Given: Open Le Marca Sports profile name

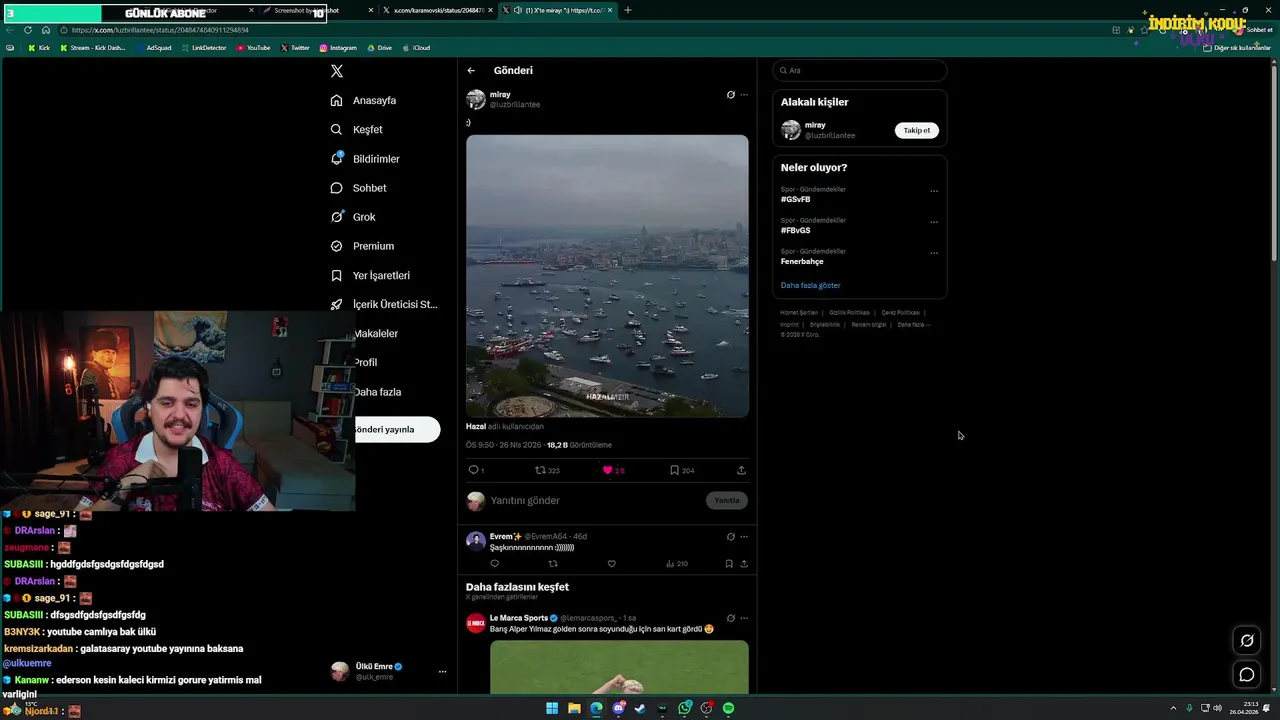Looking at the screenshot, I should 519,618.
